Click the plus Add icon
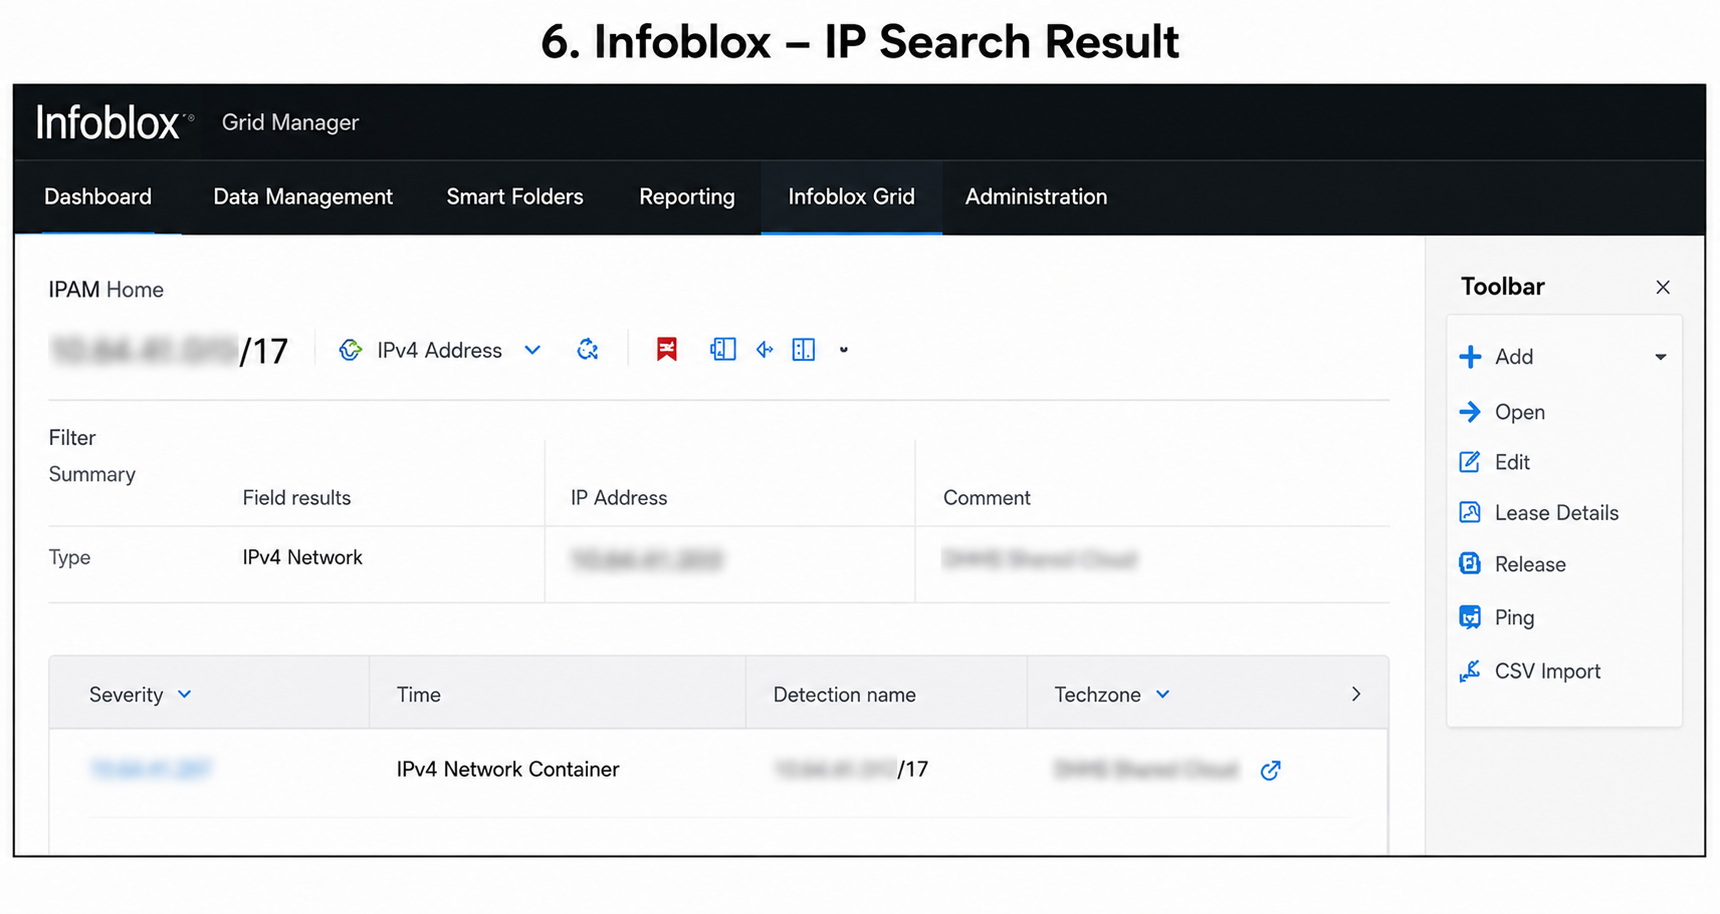The image size is (1720, 914). (1470, 357)
